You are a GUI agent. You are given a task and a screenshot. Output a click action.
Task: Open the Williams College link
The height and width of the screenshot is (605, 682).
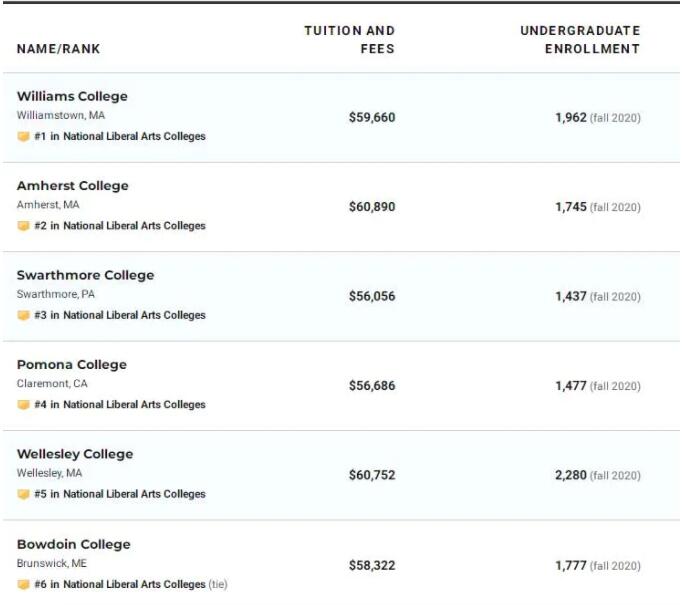coord(72,97)
